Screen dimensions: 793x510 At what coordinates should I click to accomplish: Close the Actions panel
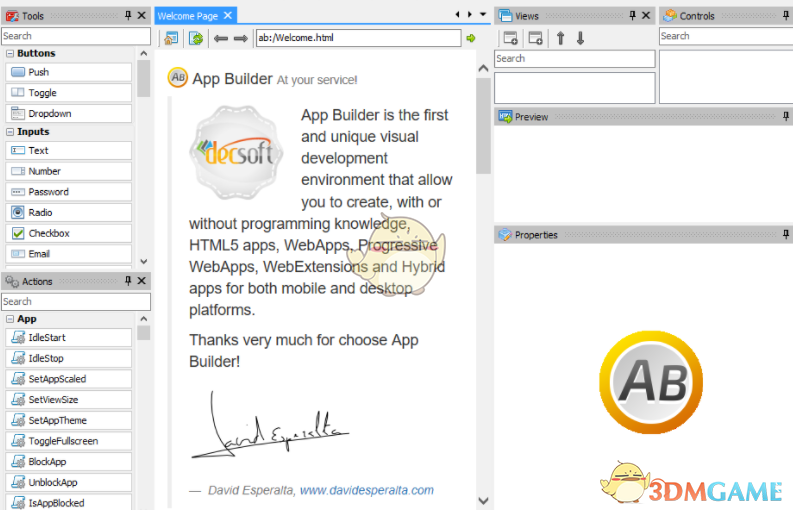[x=142, y=281]
